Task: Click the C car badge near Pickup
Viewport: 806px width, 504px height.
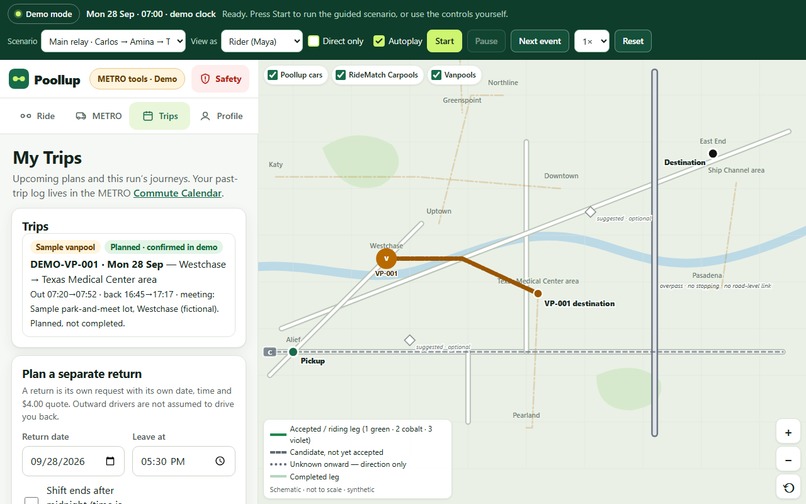Action: (x=270, y=352)
